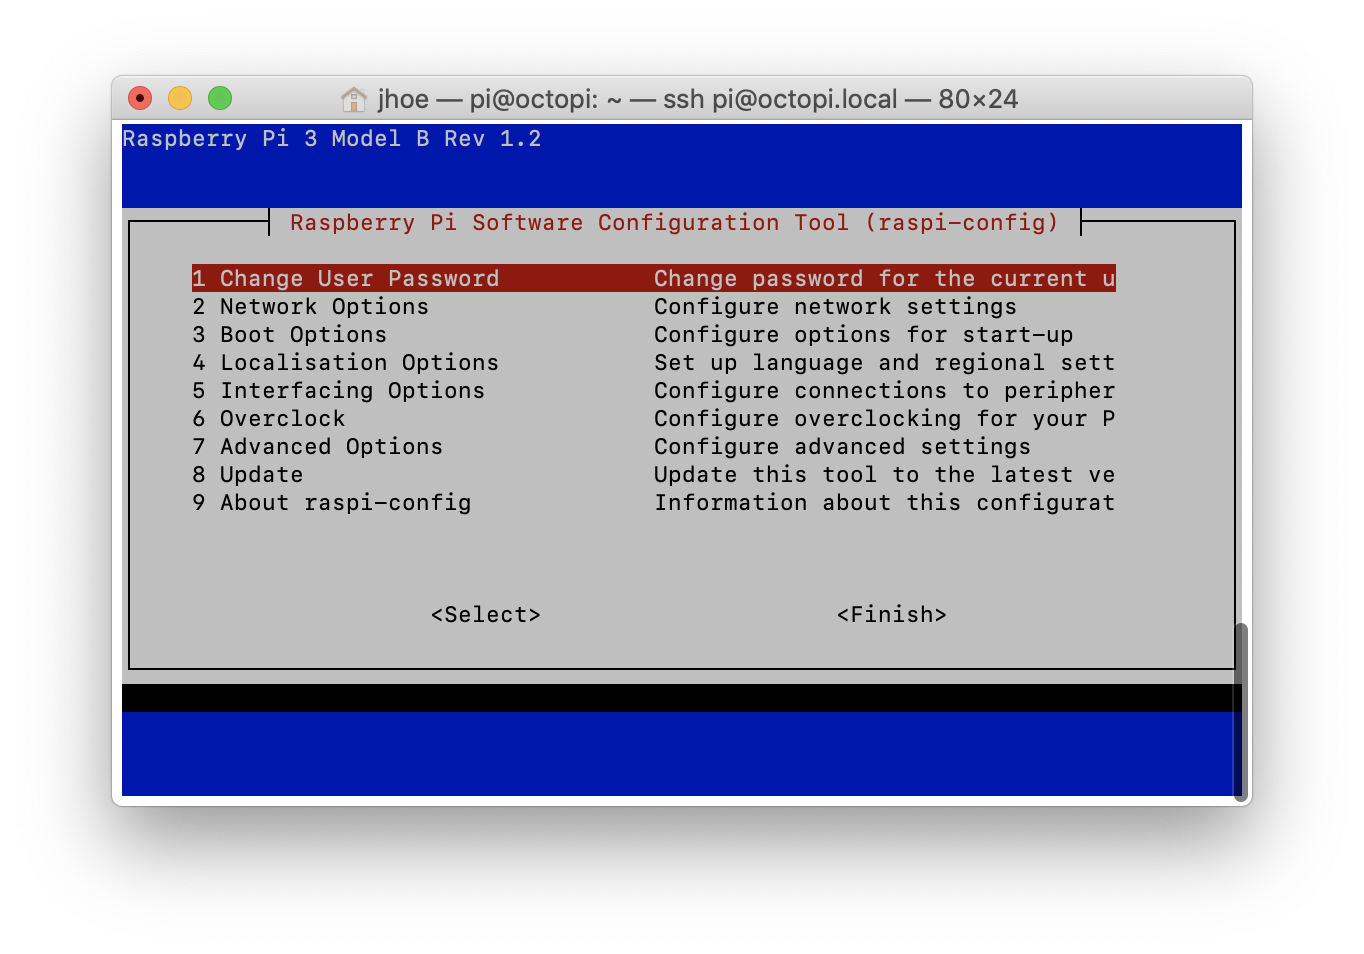Screen dimensions: 1364x954
Task: Open 7 Advanced Options
Action: pos(317,447)
